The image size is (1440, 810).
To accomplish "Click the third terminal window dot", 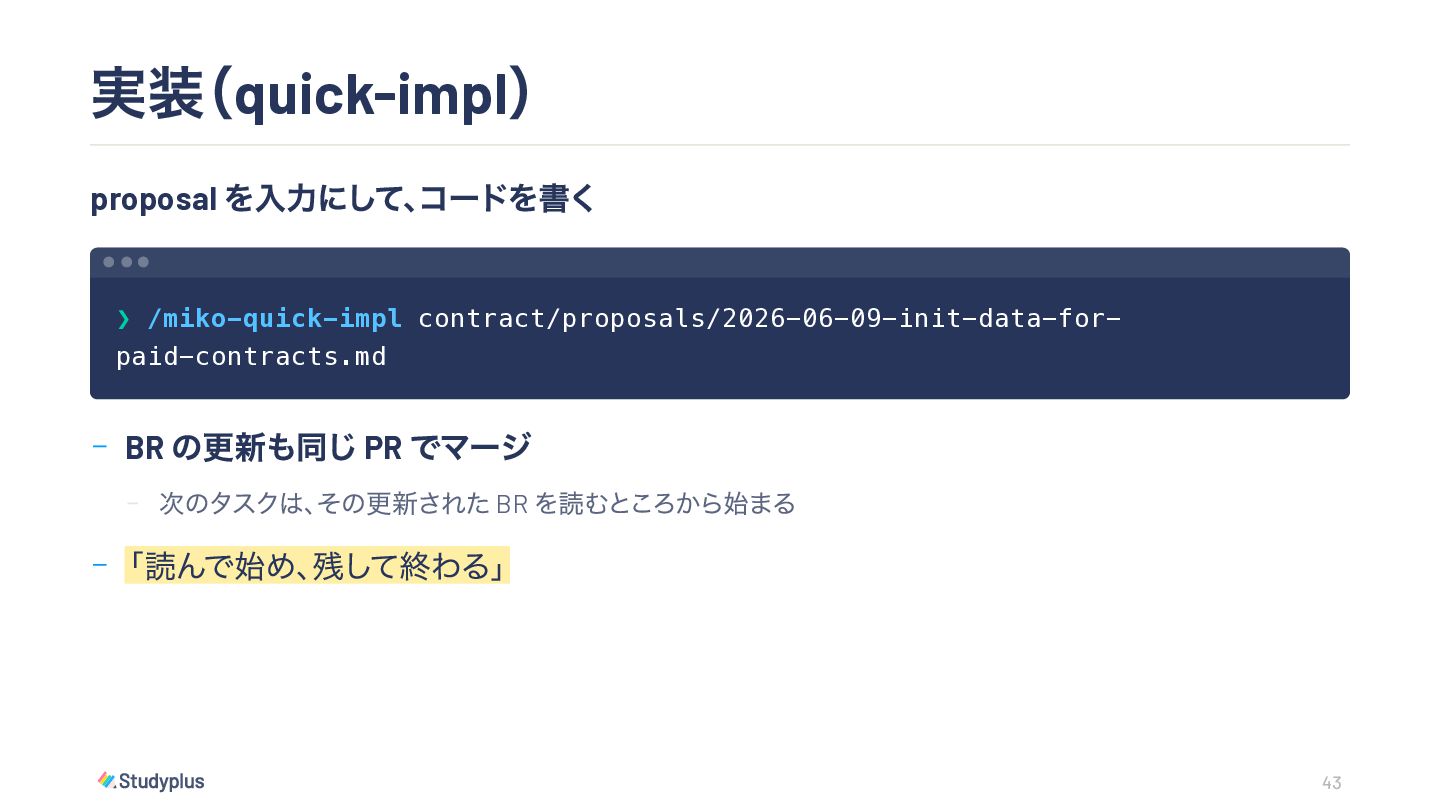I will click(143, 262).
